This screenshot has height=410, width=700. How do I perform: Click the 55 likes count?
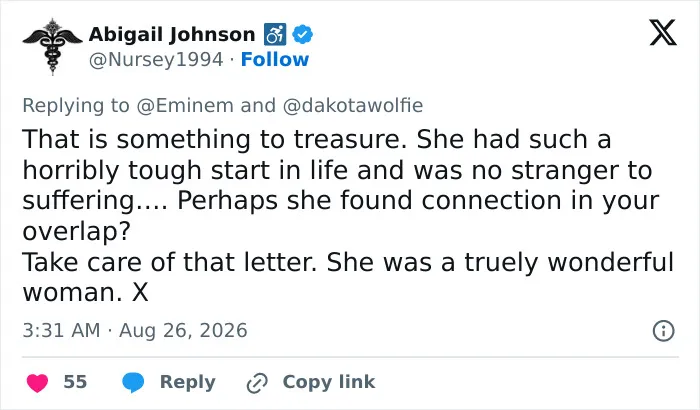point(75,382)
